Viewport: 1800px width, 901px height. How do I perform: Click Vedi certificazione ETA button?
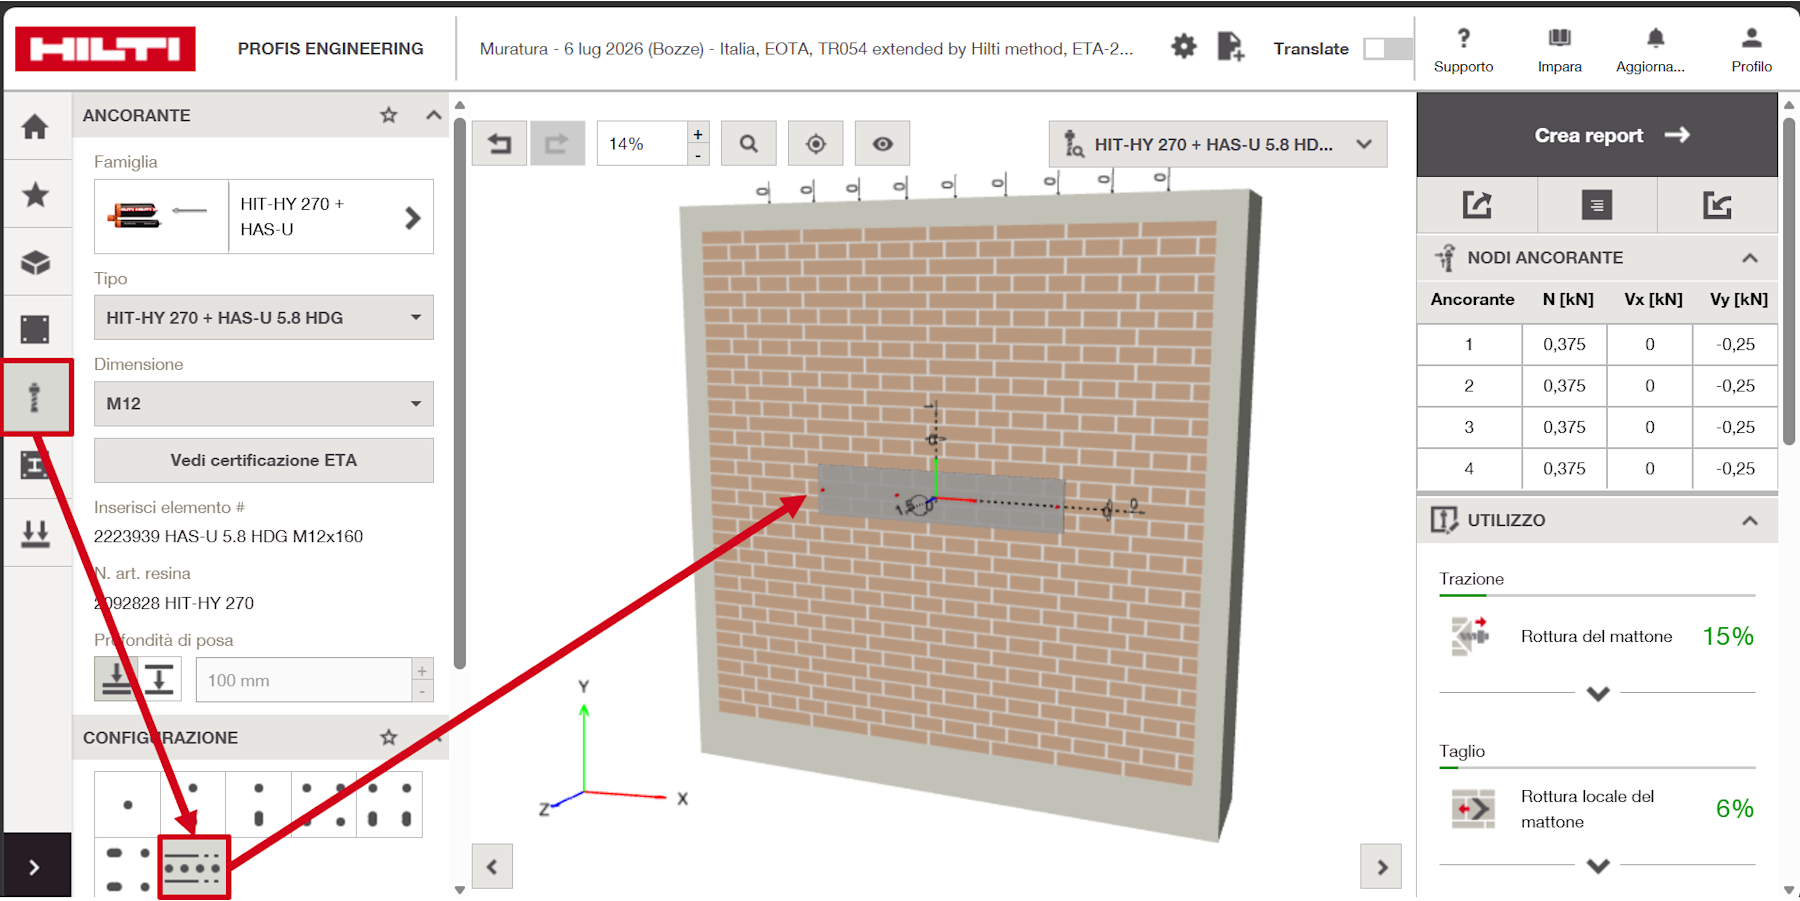pos(264,460)
